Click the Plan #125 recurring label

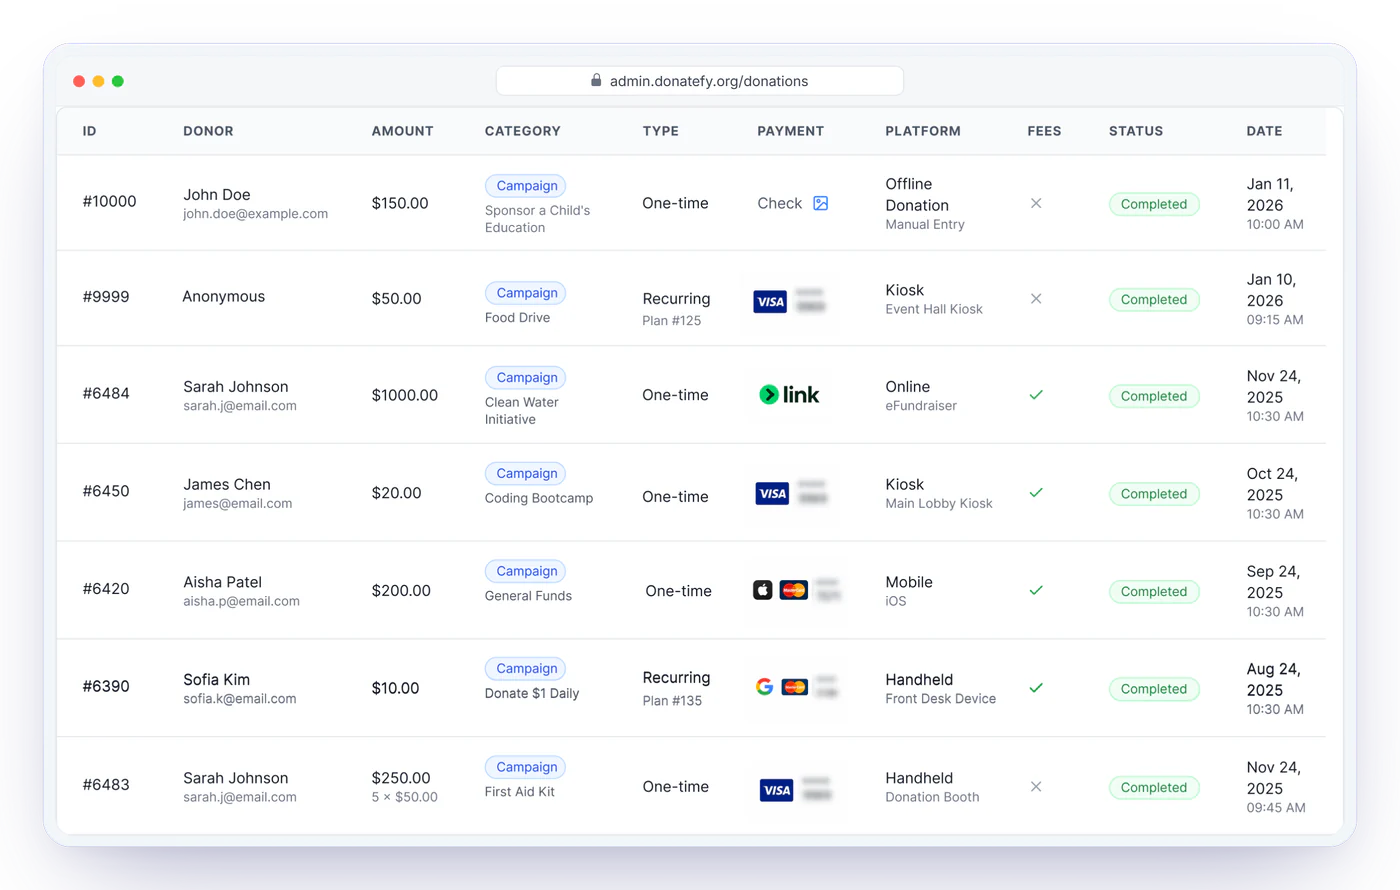pos(672,321)
